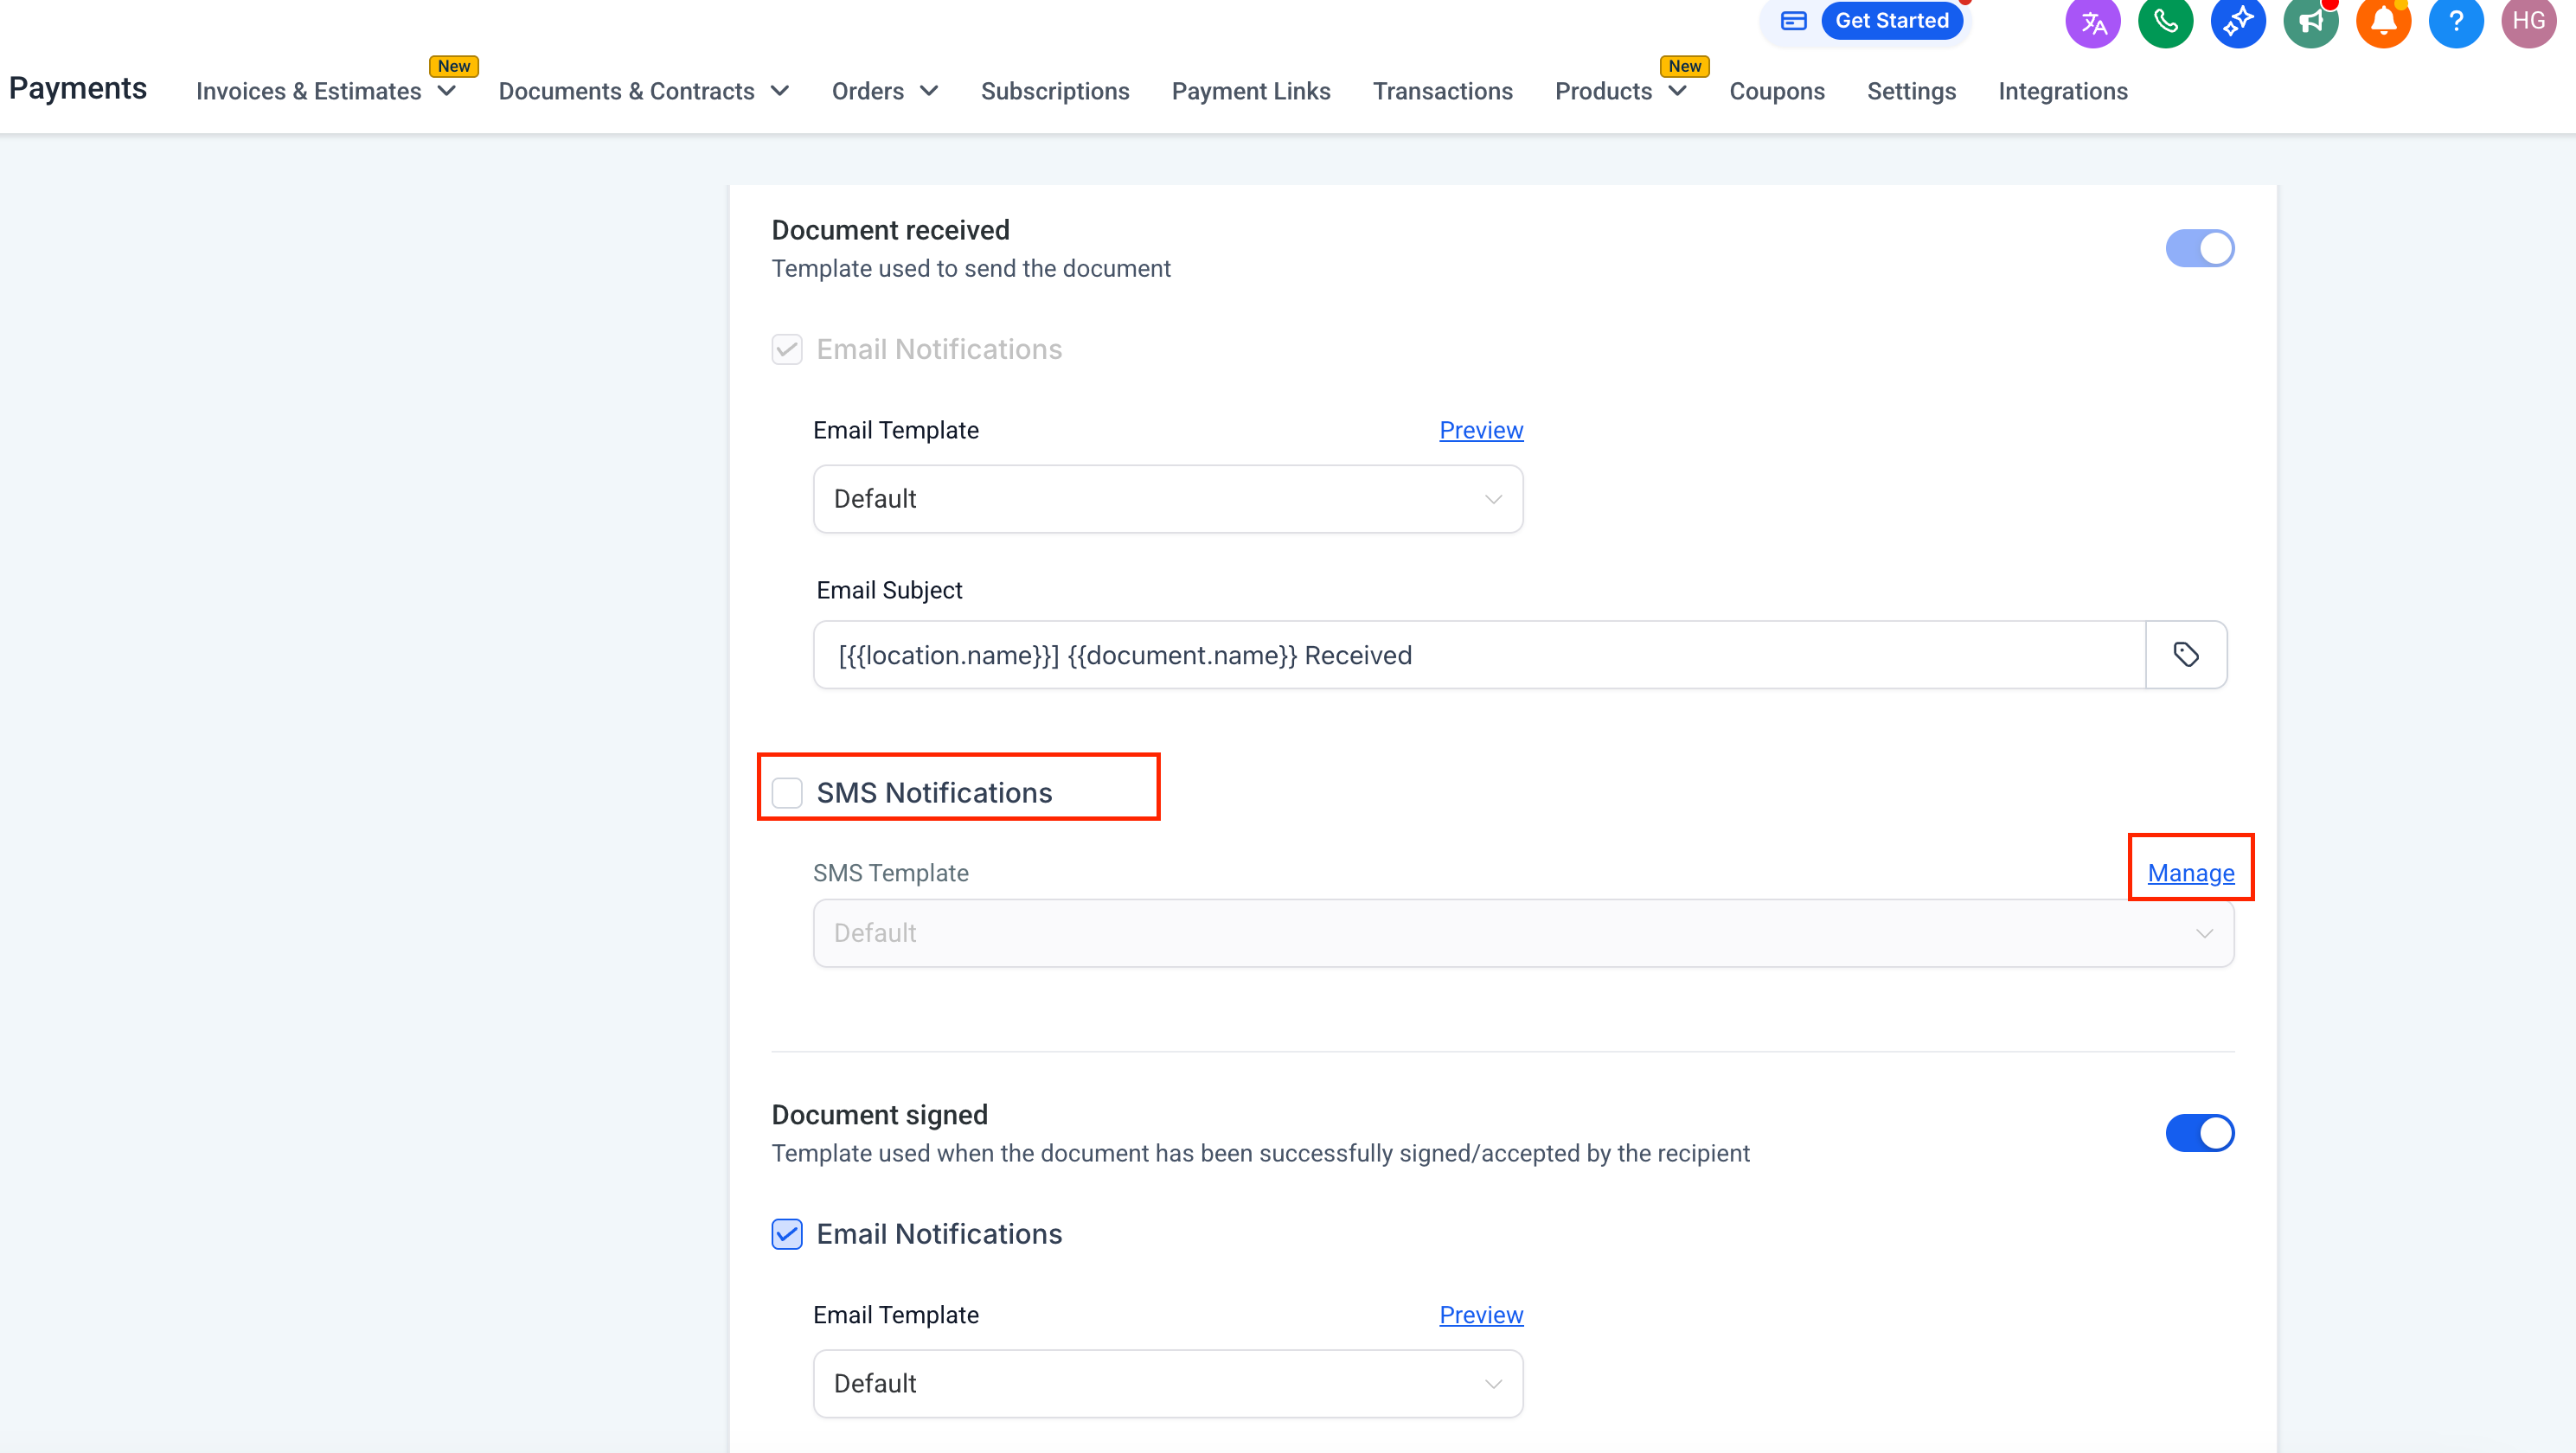The height and width of the screenshot is (1453, 2576).
Task: Open Document received Email Template dropdown
Action: [x=1167, y=499]
